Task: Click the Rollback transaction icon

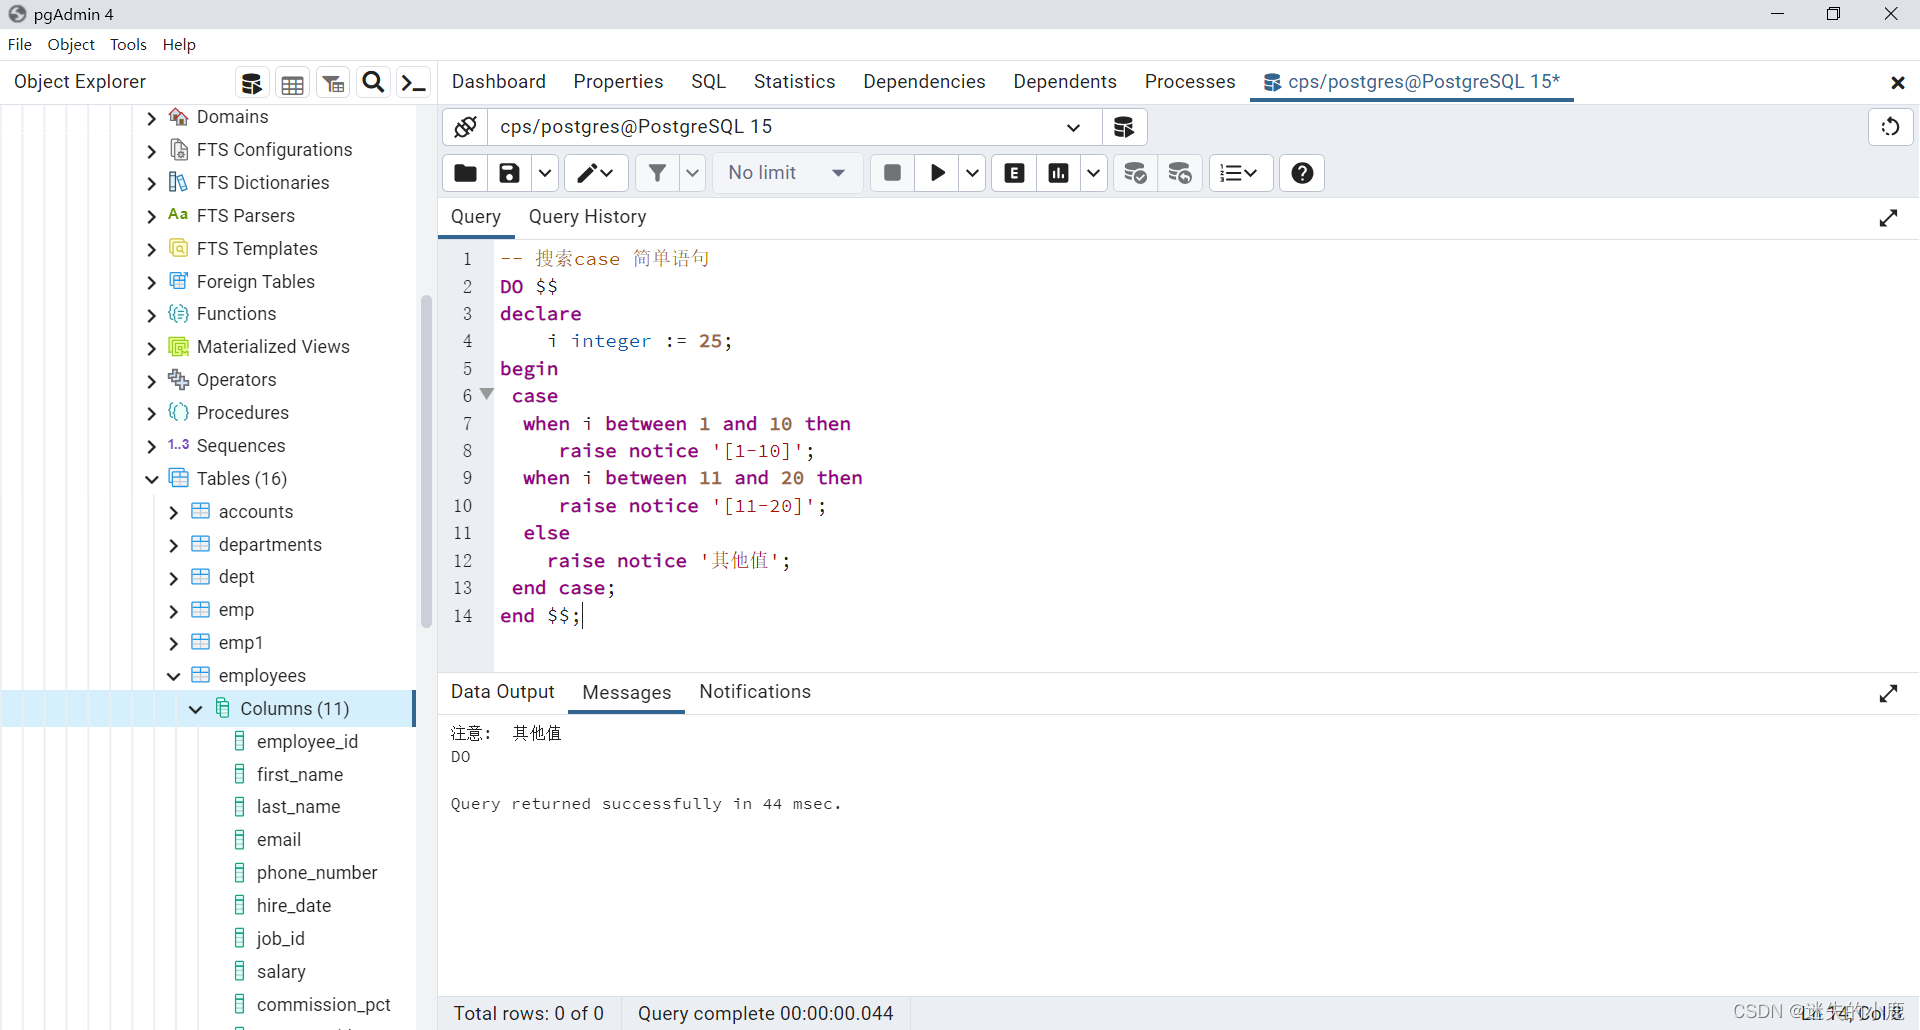Action: click(x=1180, y=173)
